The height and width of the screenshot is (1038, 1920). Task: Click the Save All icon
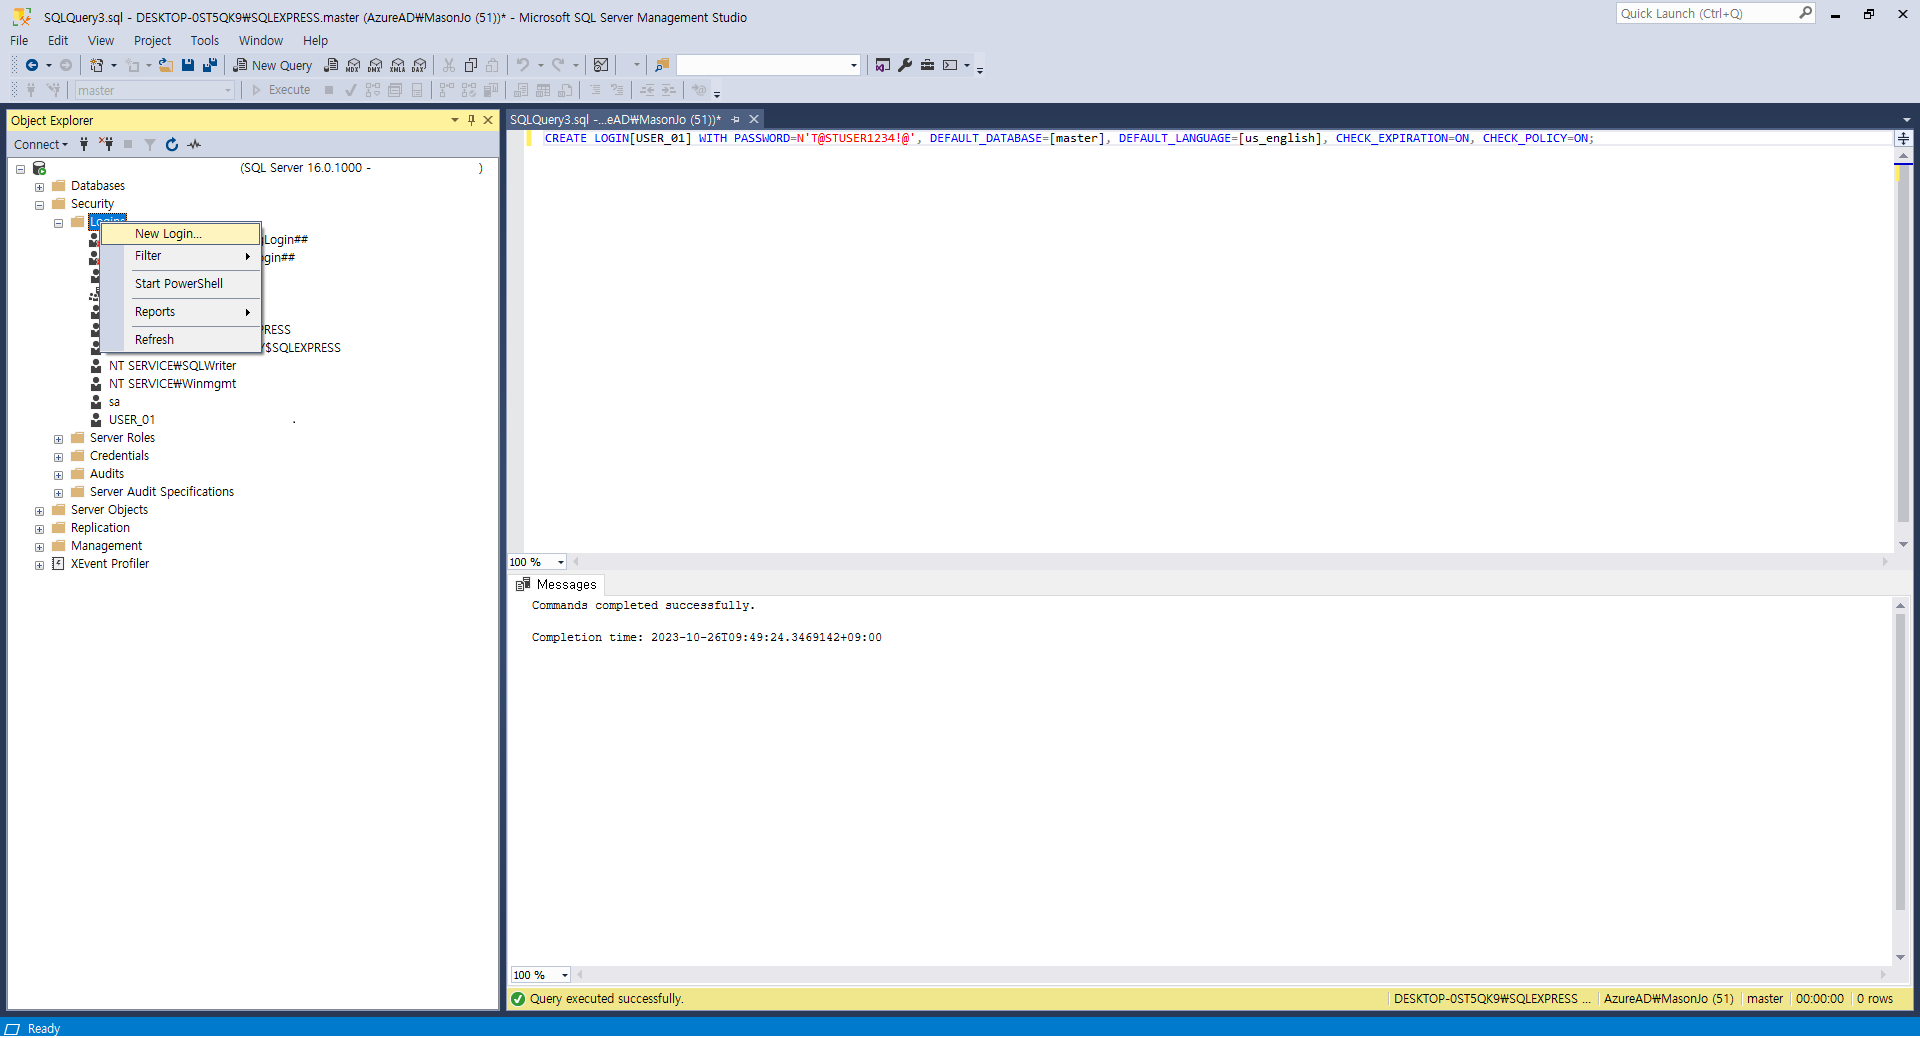click(210, 65)
